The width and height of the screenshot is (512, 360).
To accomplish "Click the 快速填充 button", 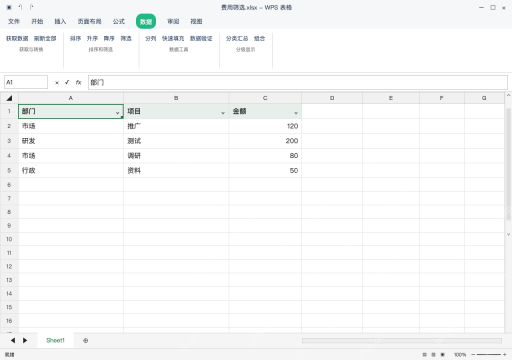I will tap(173, 38).
